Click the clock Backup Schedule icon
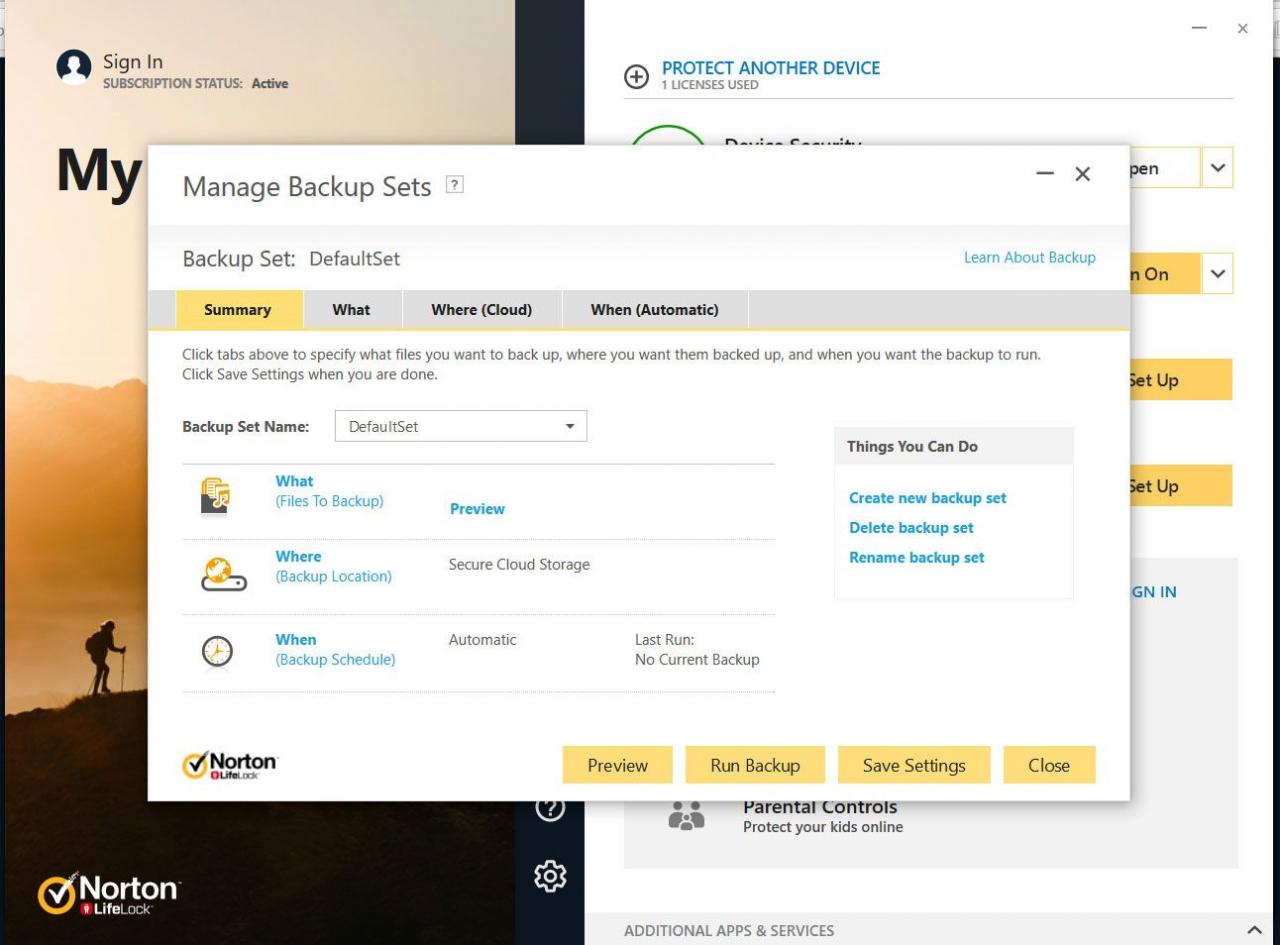 pyautogui.click(x=218, y=650)
